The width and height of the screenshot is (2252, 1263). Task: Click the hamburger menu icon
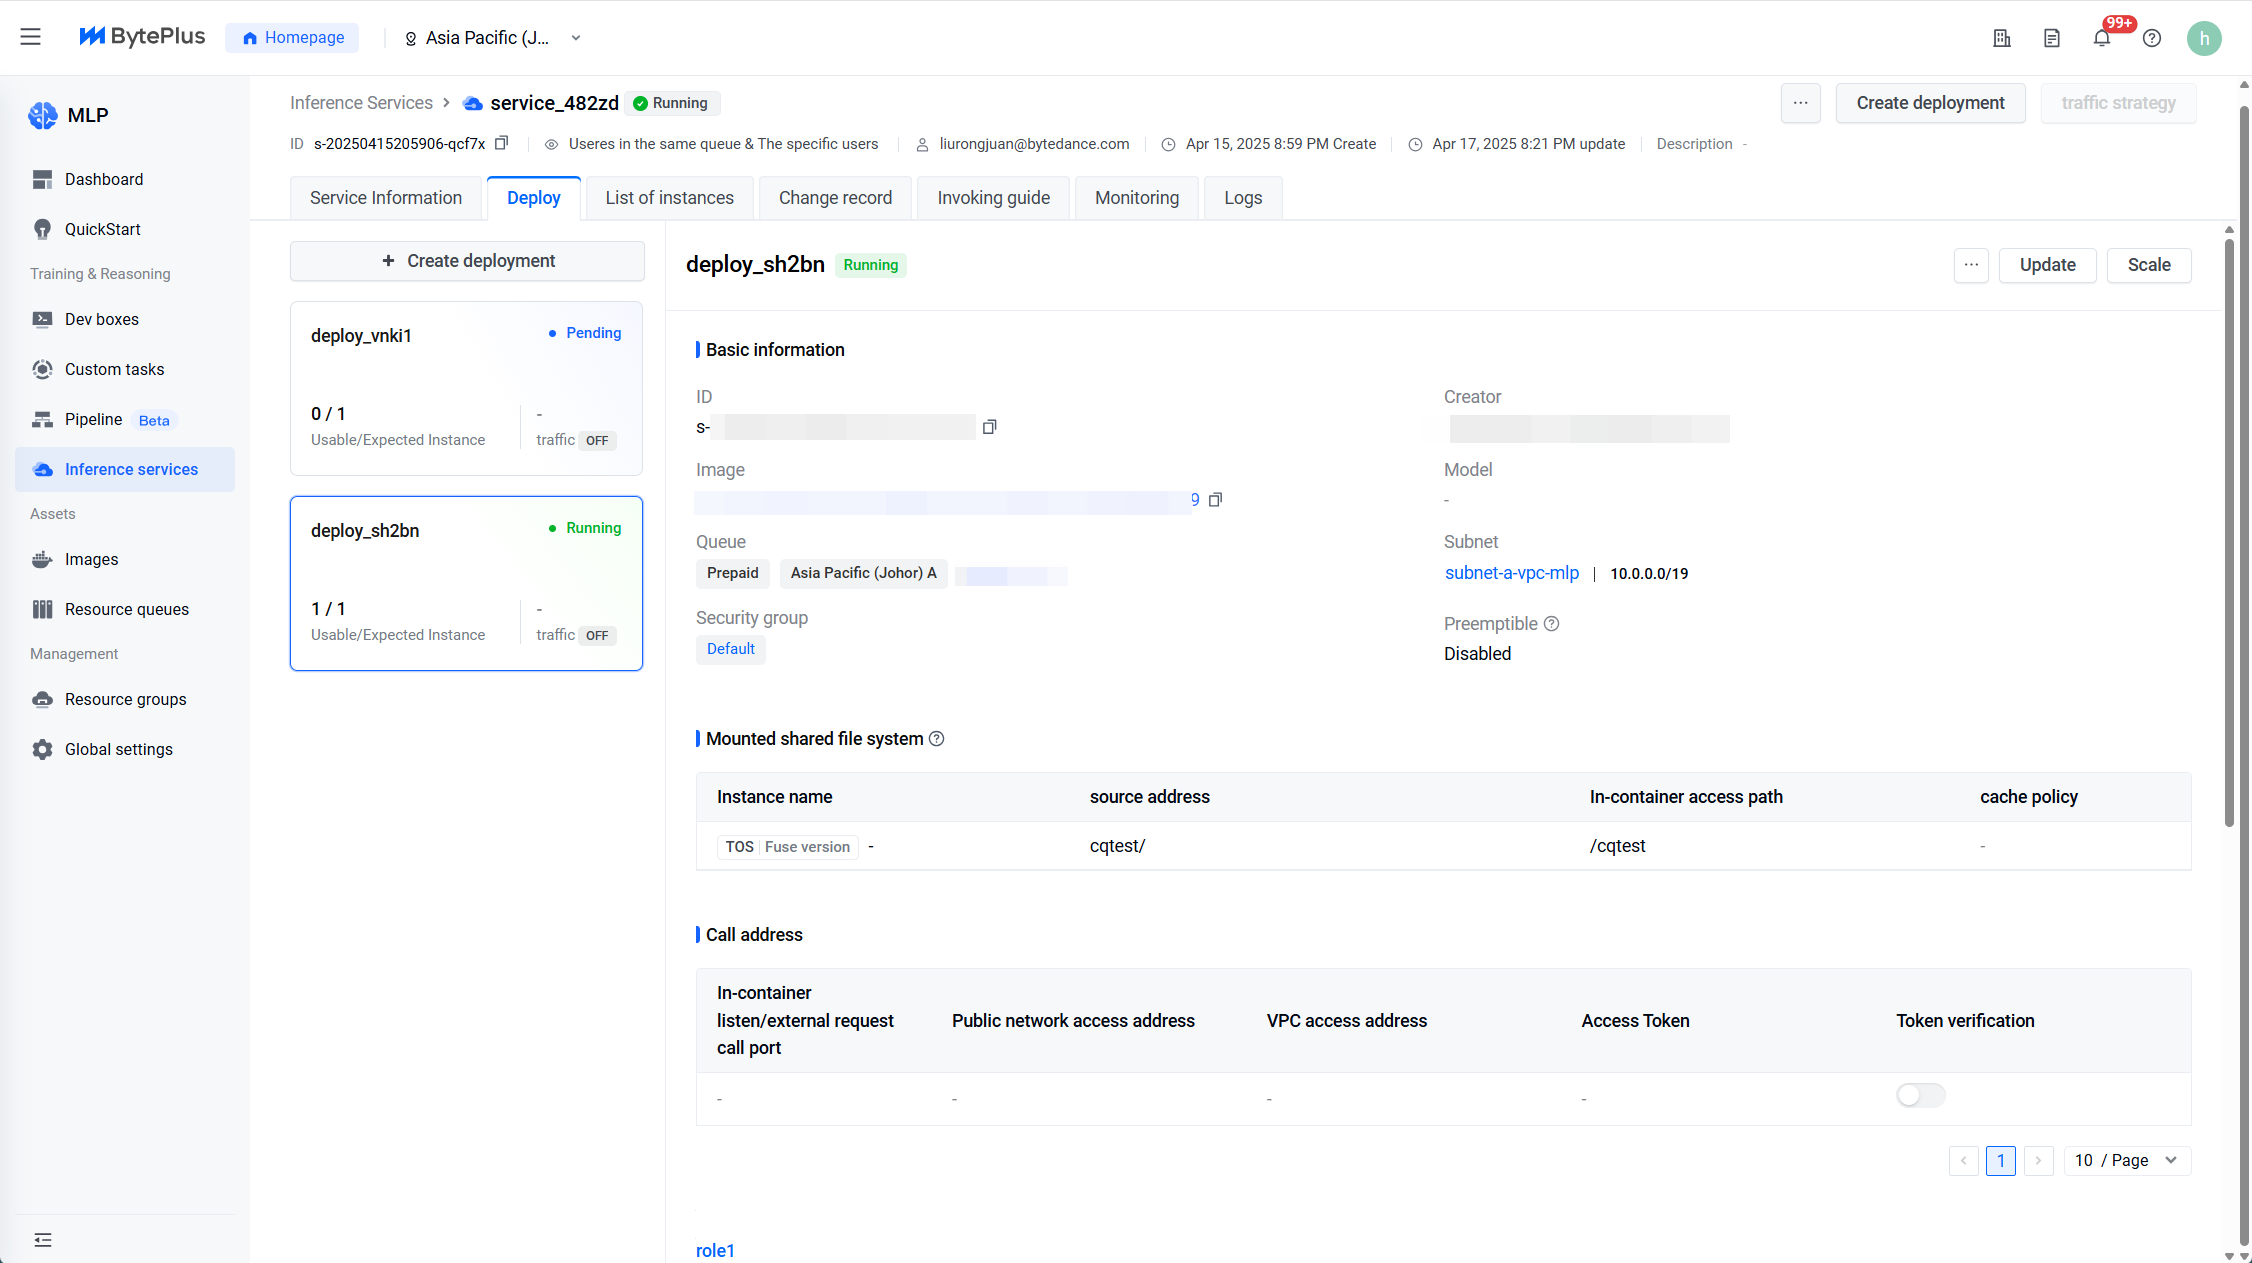(x=31, y=37)
